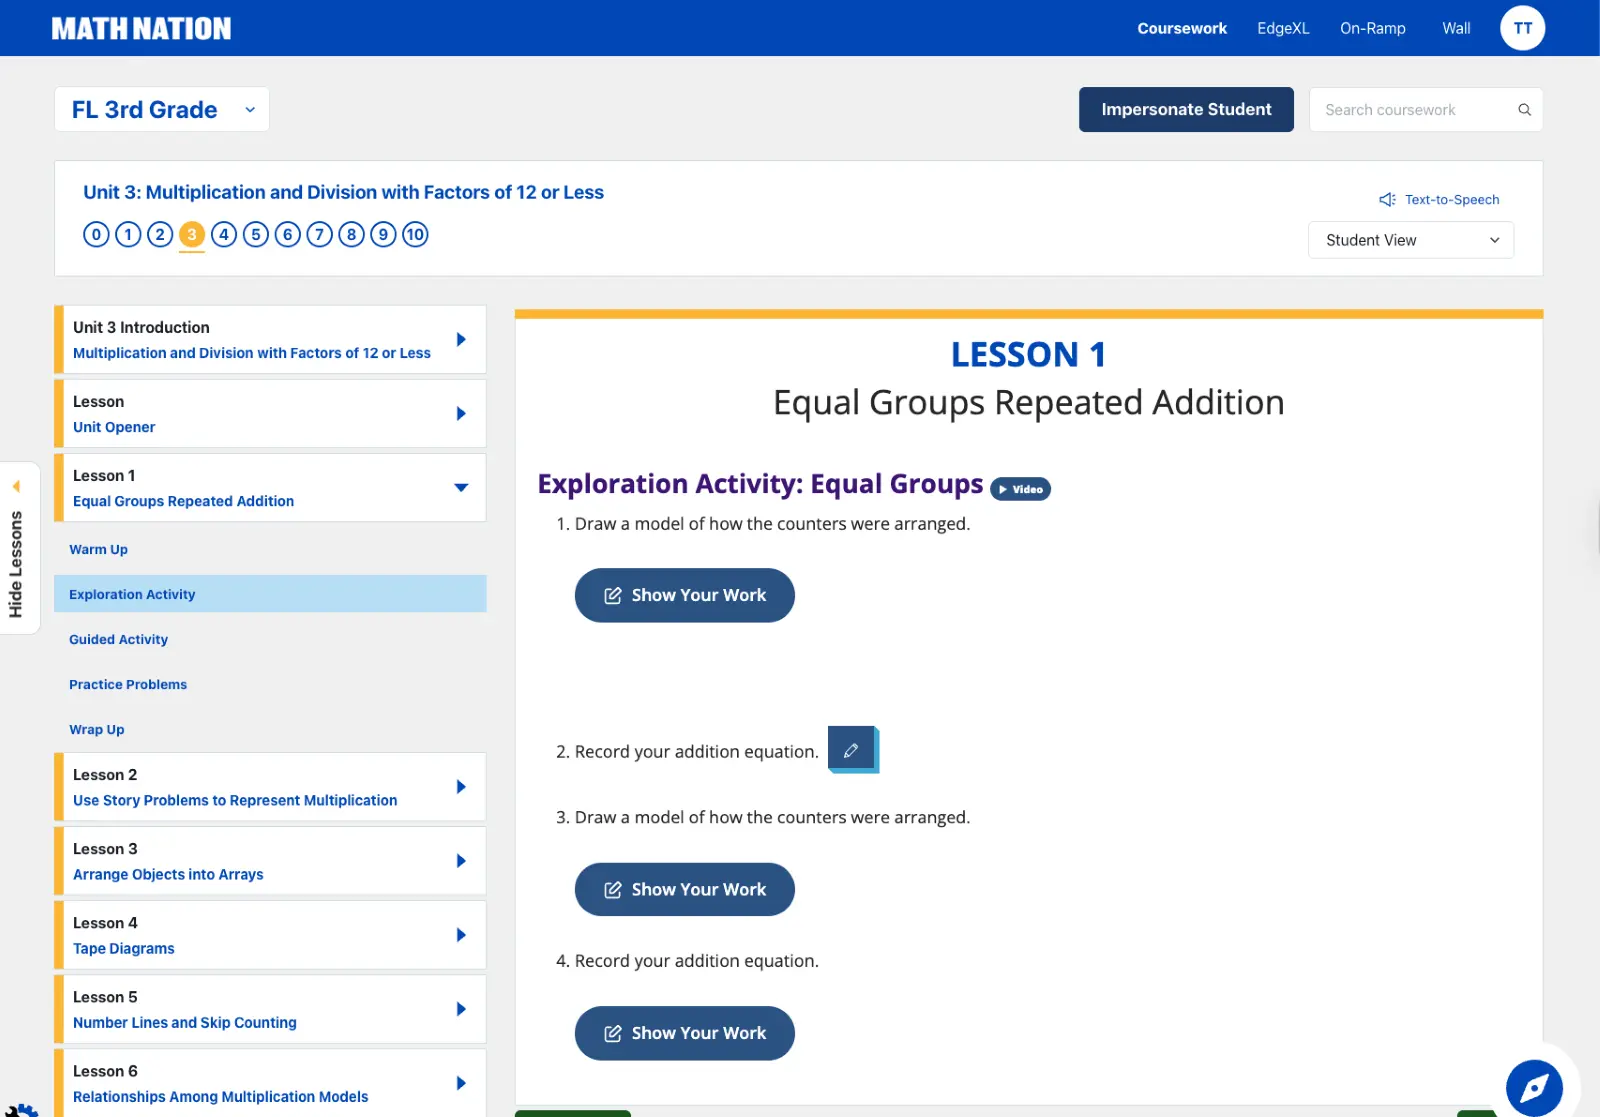Jump to unit section 10 circle

(415, 235)
